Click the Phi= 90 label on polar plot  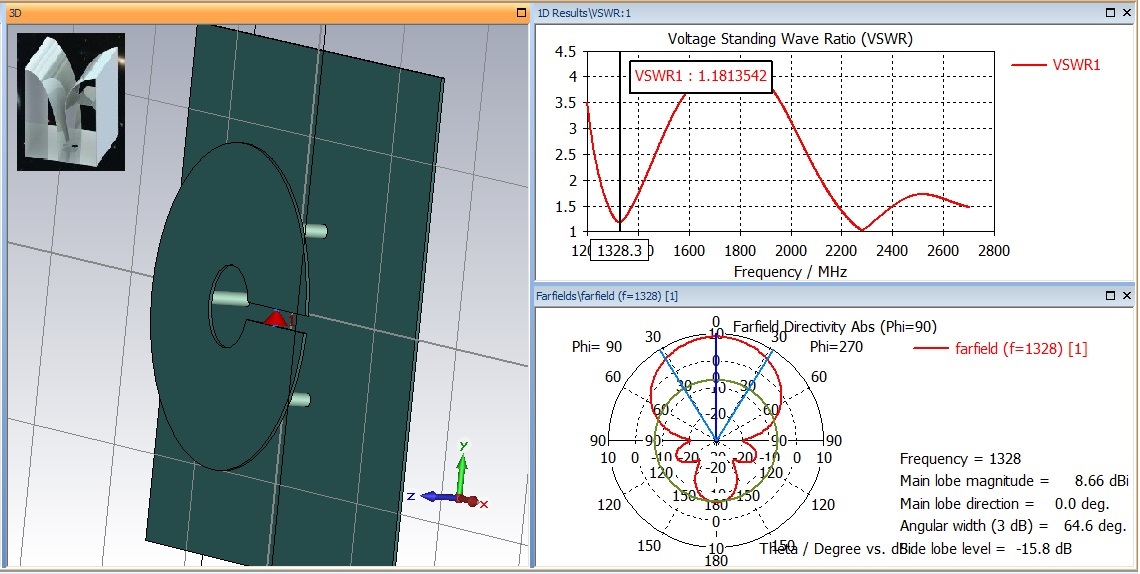point(597,347)
